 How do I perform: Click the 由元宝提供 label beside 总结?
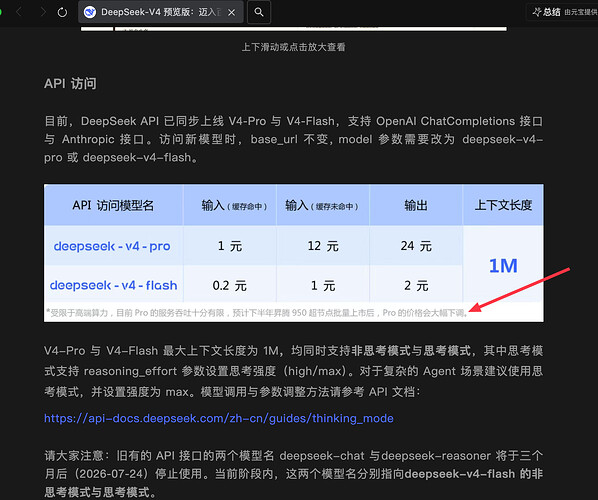580,12
